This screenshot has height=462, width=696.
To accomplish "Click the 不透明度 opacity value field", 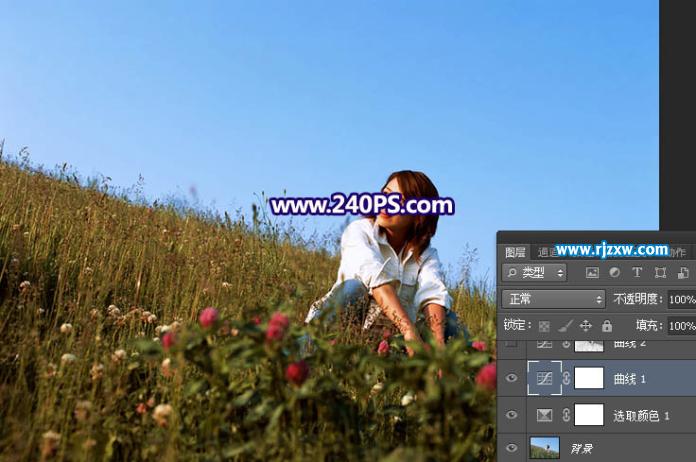I will point(682,300).
